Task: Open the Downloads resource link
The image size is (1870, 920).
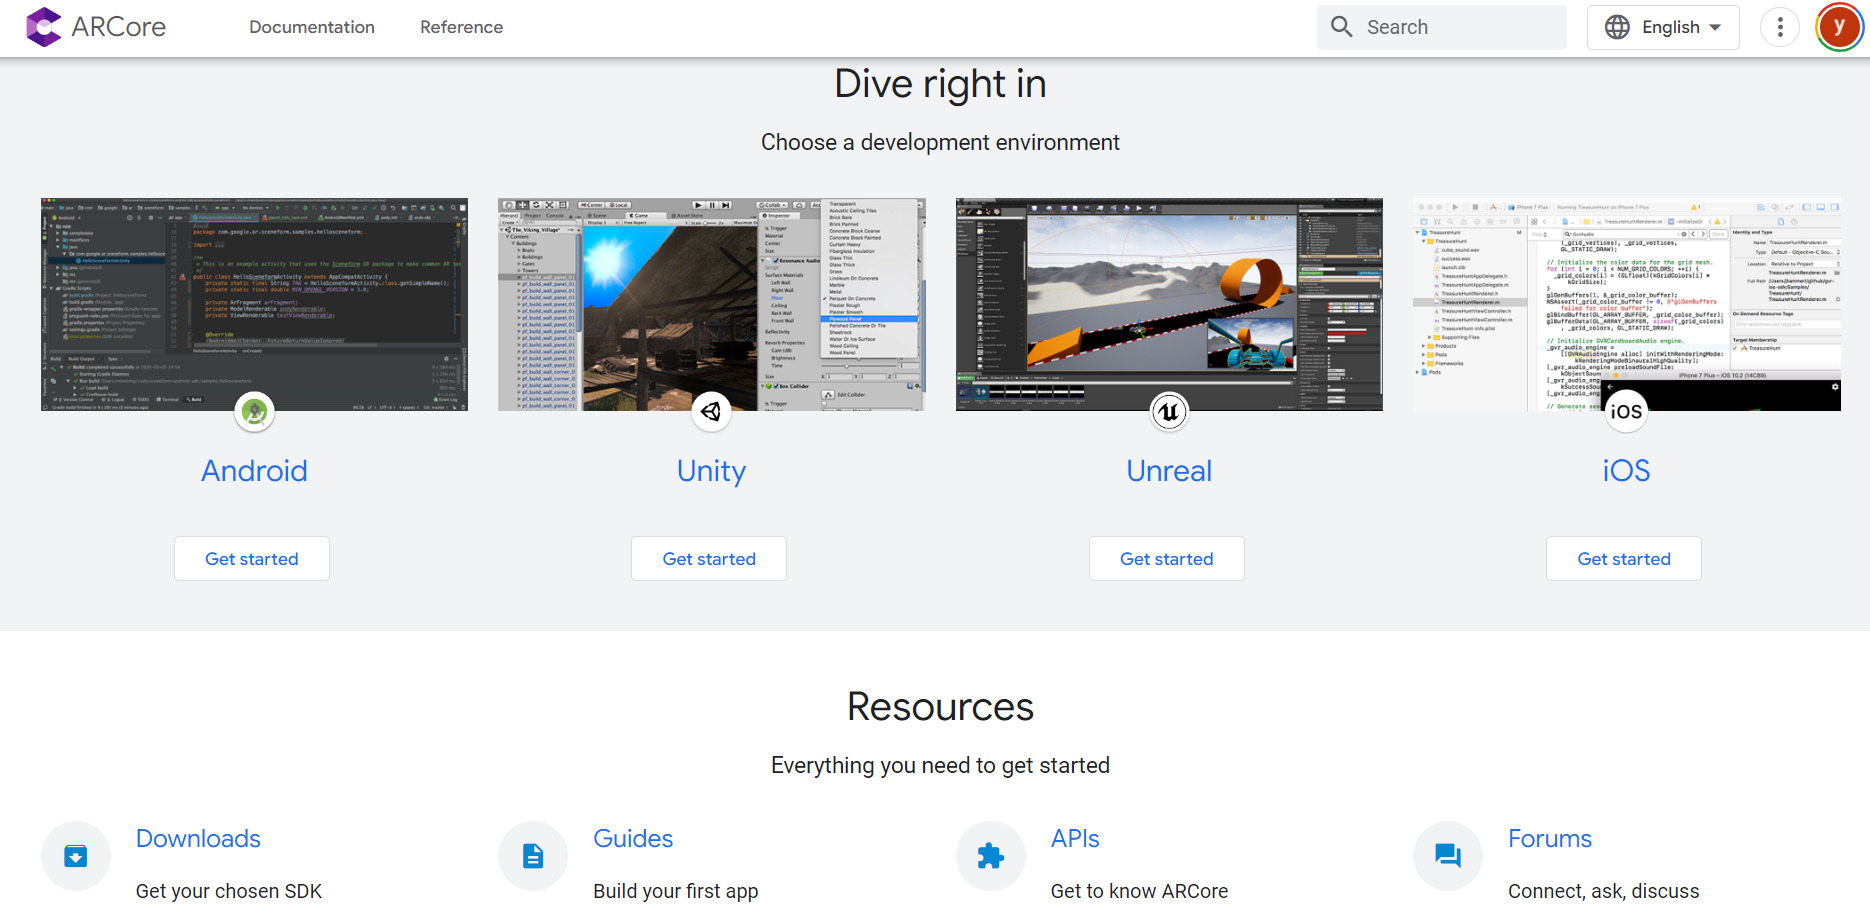Action: (198, 839)
